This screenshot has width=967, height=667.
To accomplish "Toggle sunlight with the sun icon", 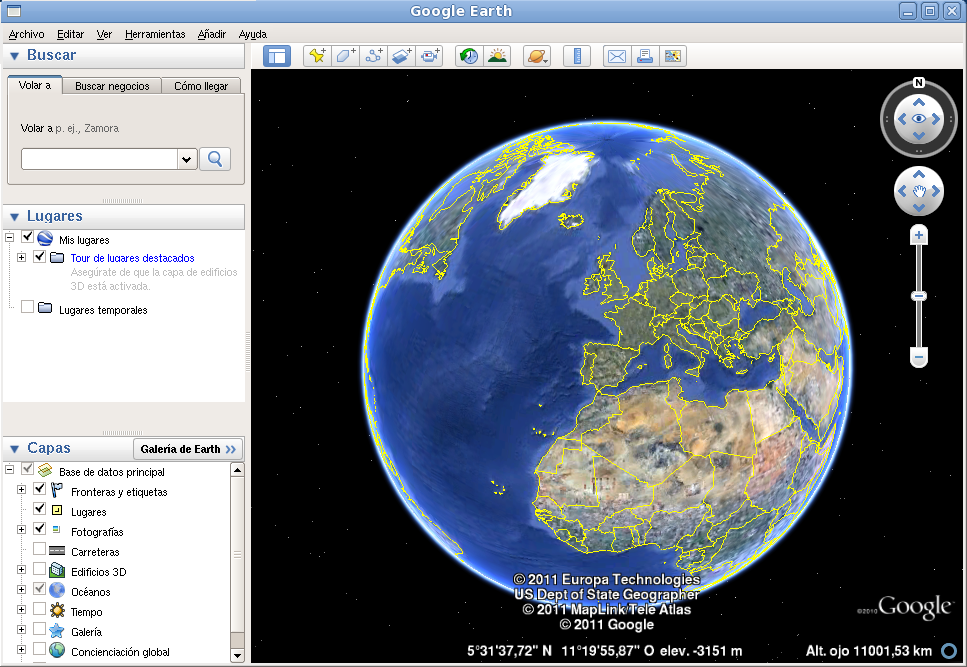I will coord(497,55).
